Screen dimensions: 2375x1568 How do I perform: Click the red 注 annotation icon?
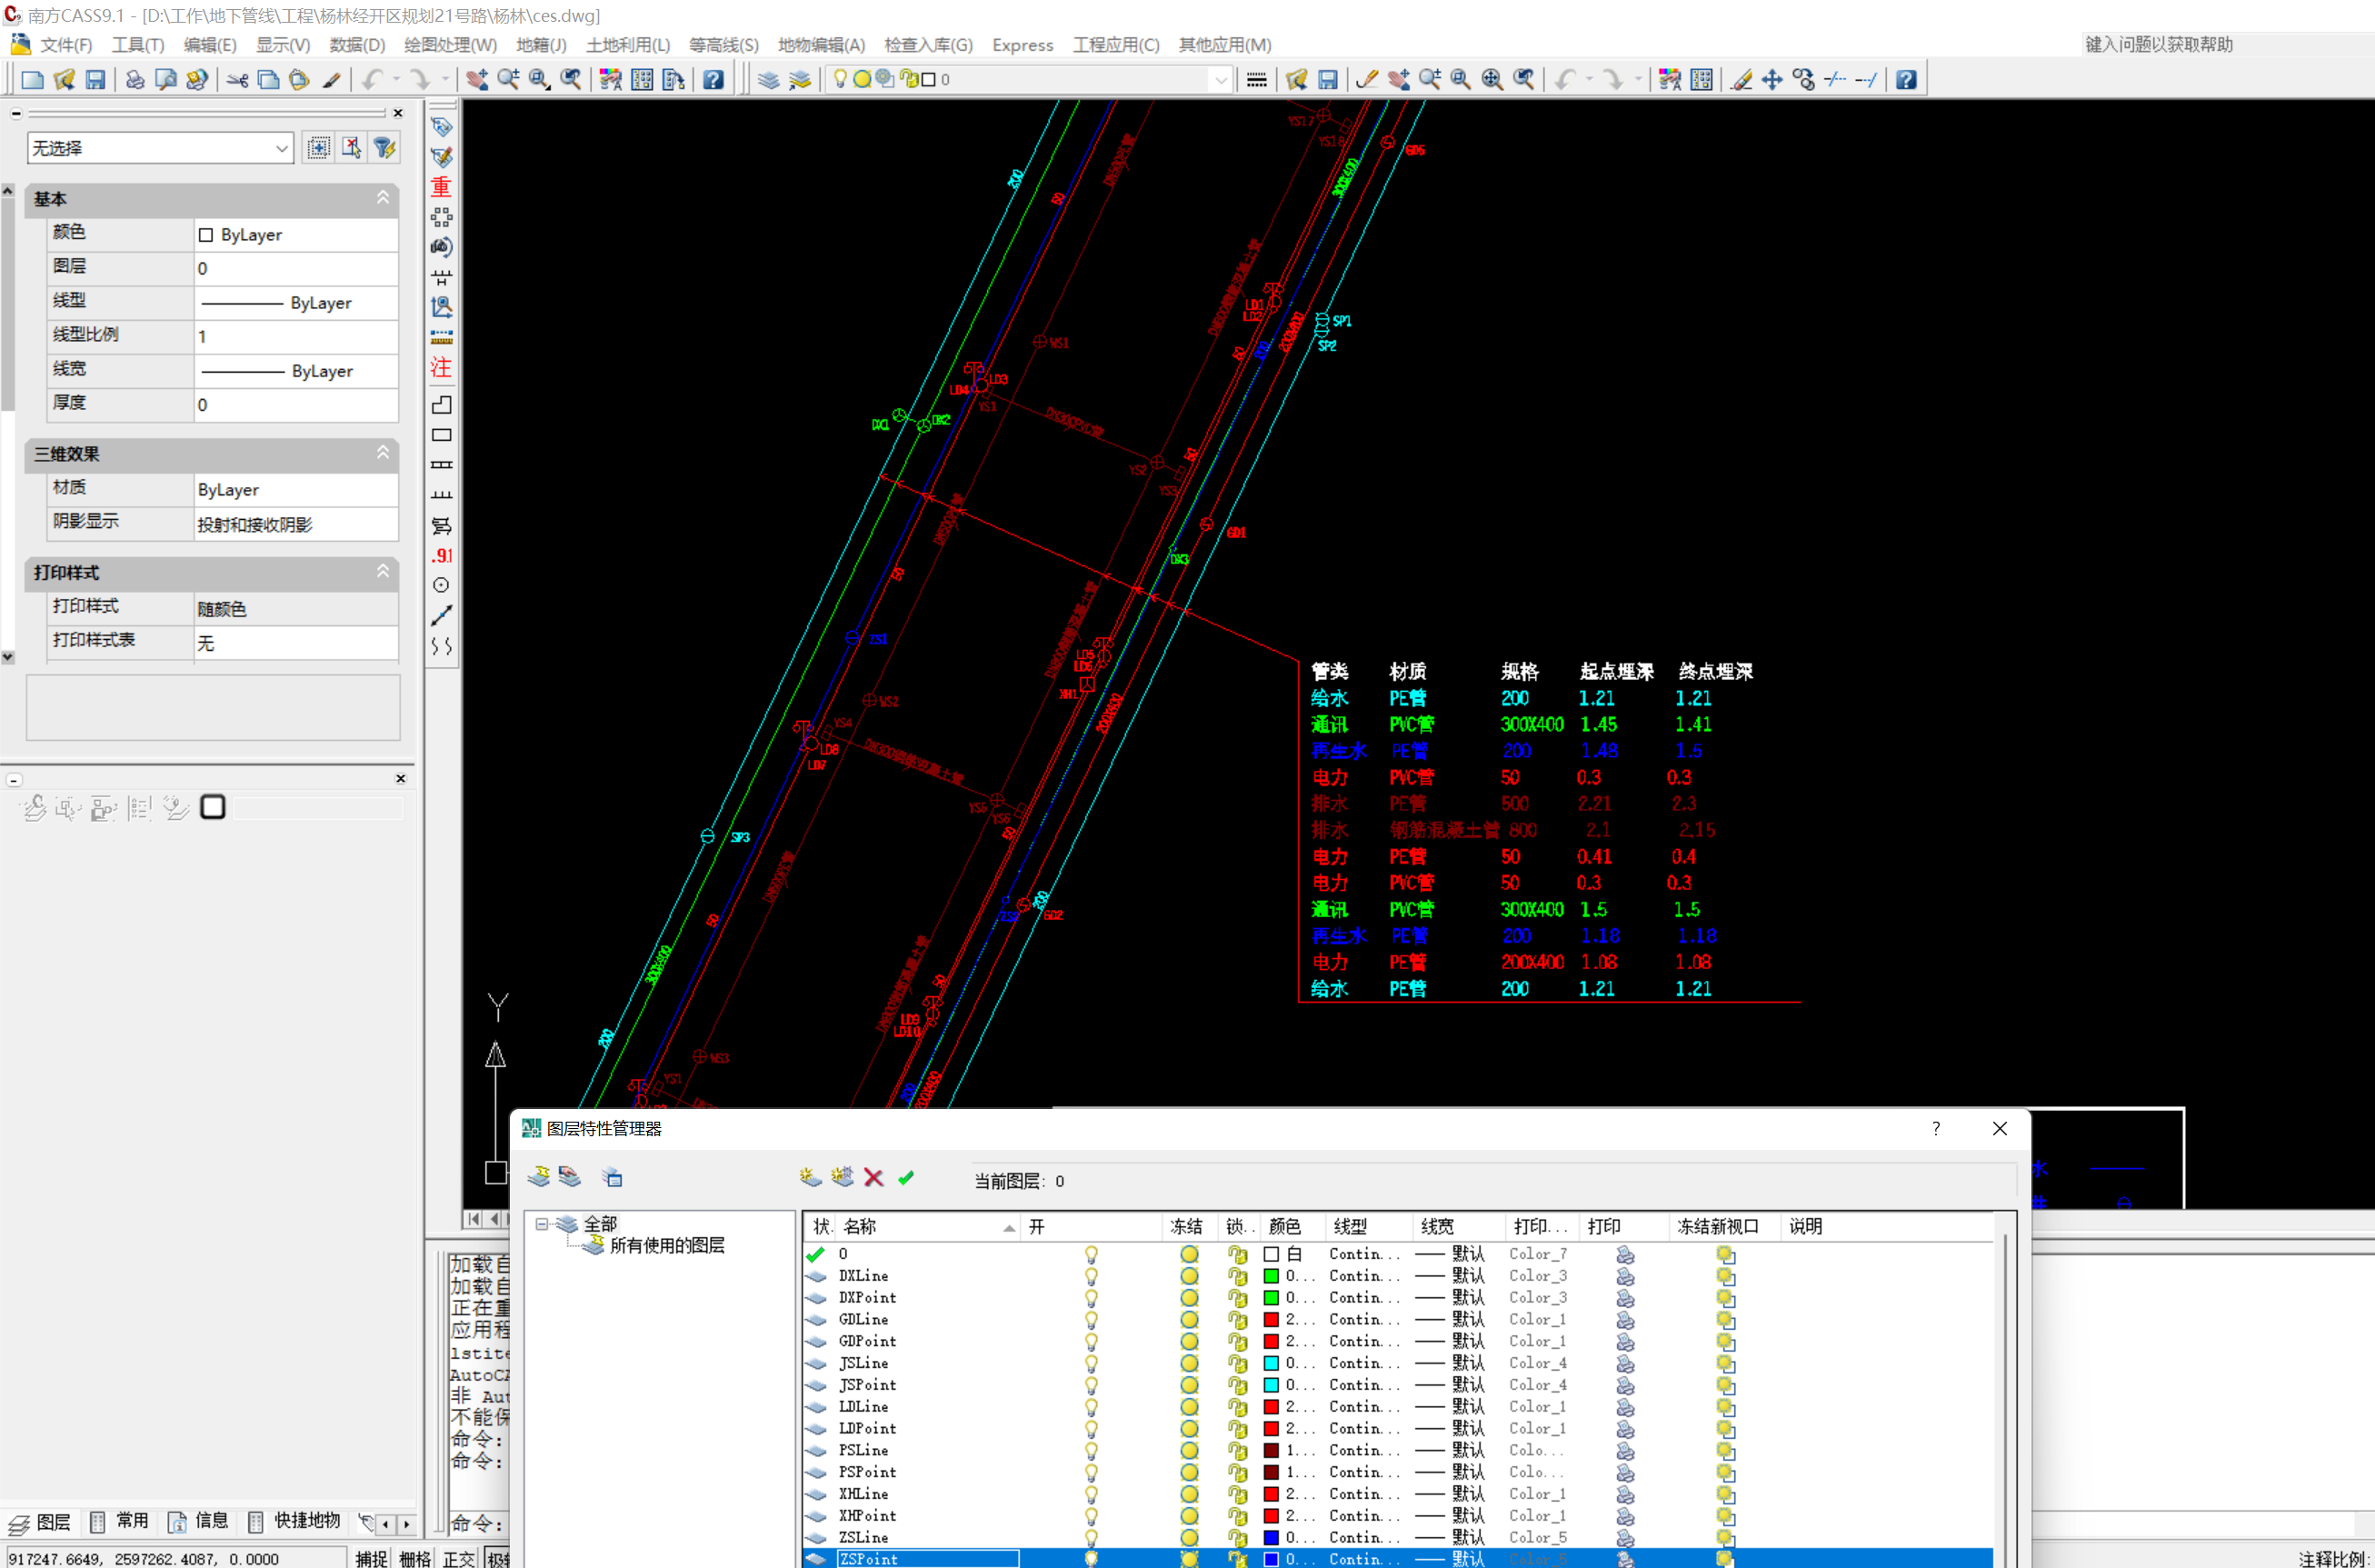(x=441, y=367)
